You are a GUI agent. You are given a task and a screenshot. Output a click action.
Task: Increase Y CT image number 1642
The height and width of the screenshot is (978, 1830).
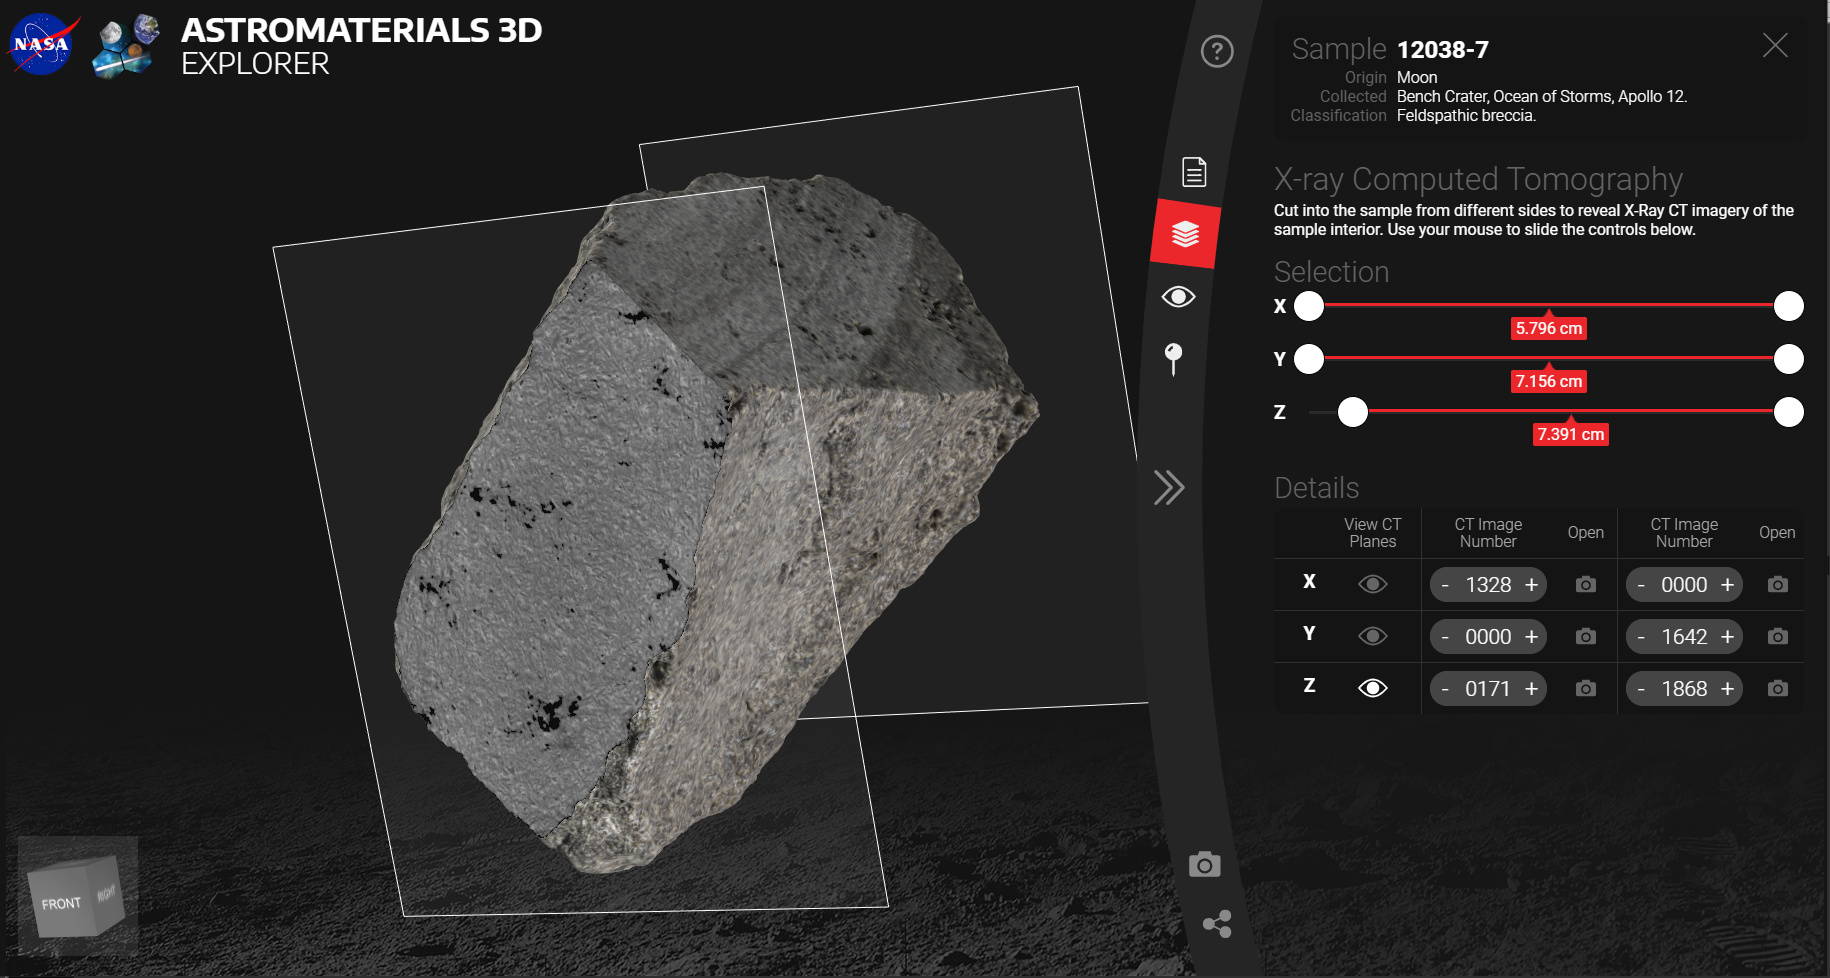(x=1727, y=637)
